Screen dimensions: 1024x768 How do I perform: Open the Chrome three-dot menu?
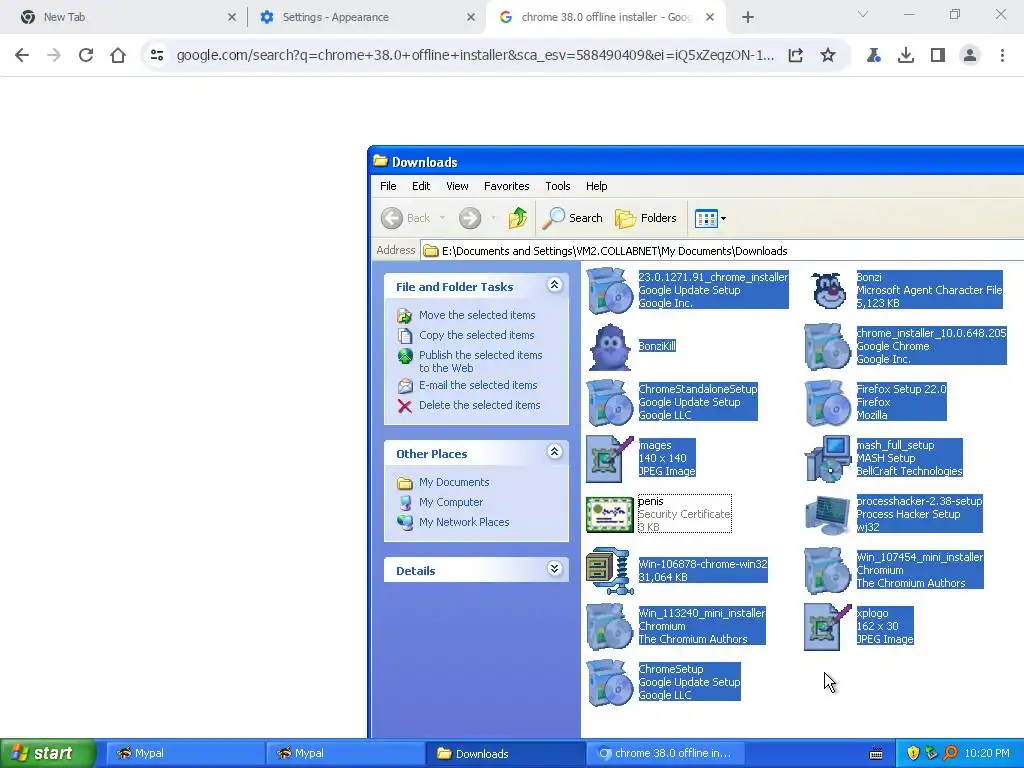[1002, 56]
